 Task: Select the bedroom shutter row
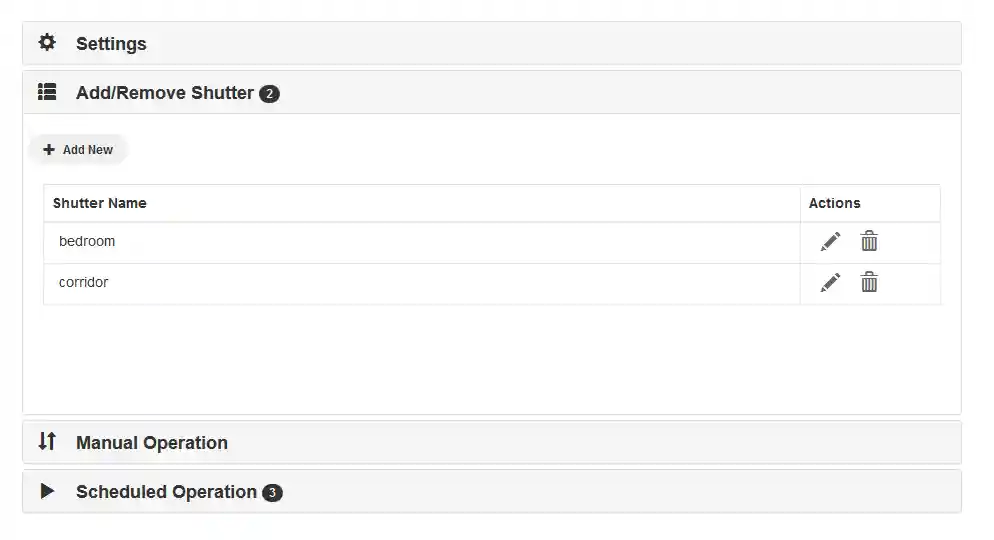point(87,241)
